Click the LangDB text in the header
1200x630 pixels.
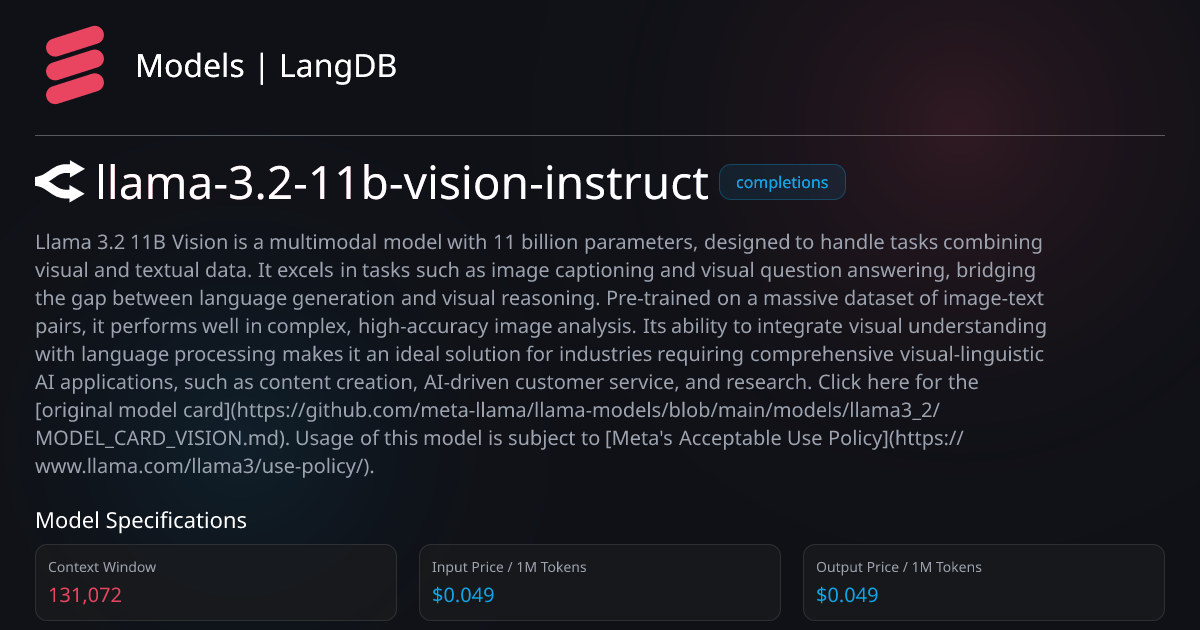pyautogui.click(x=338, y=66)
